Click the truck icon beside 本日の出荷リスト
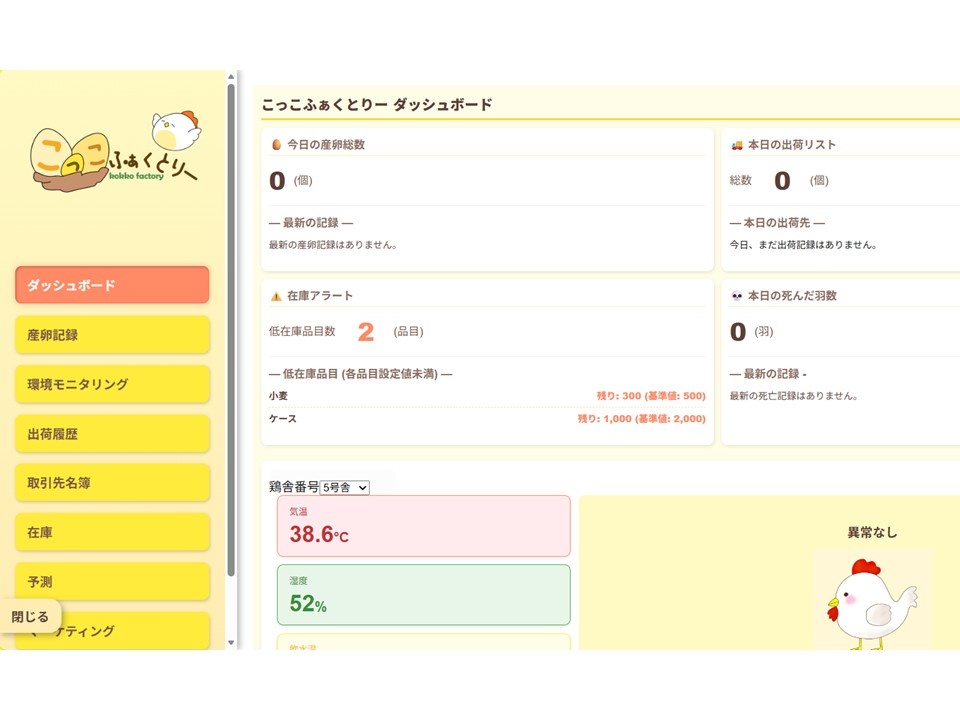960x720 pixels. click(x=737, y=145)
